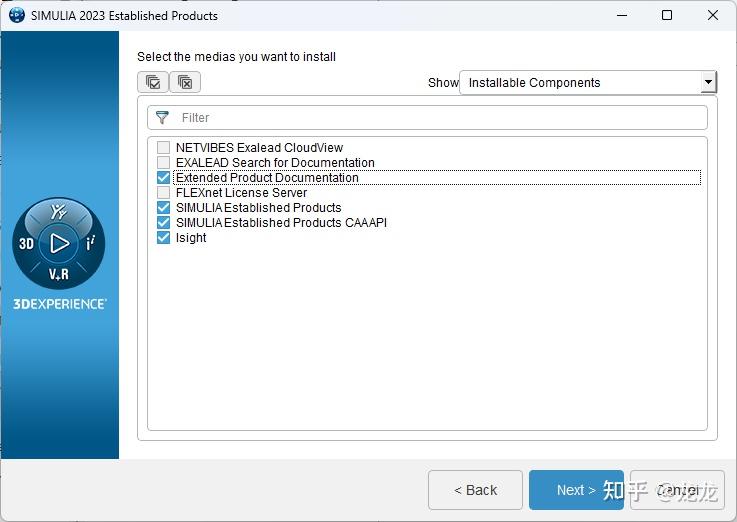This screenshot has height=522, width=737.
Task: Click the 3DEXPERIENCE compass play icon
Action: (59, 243)
